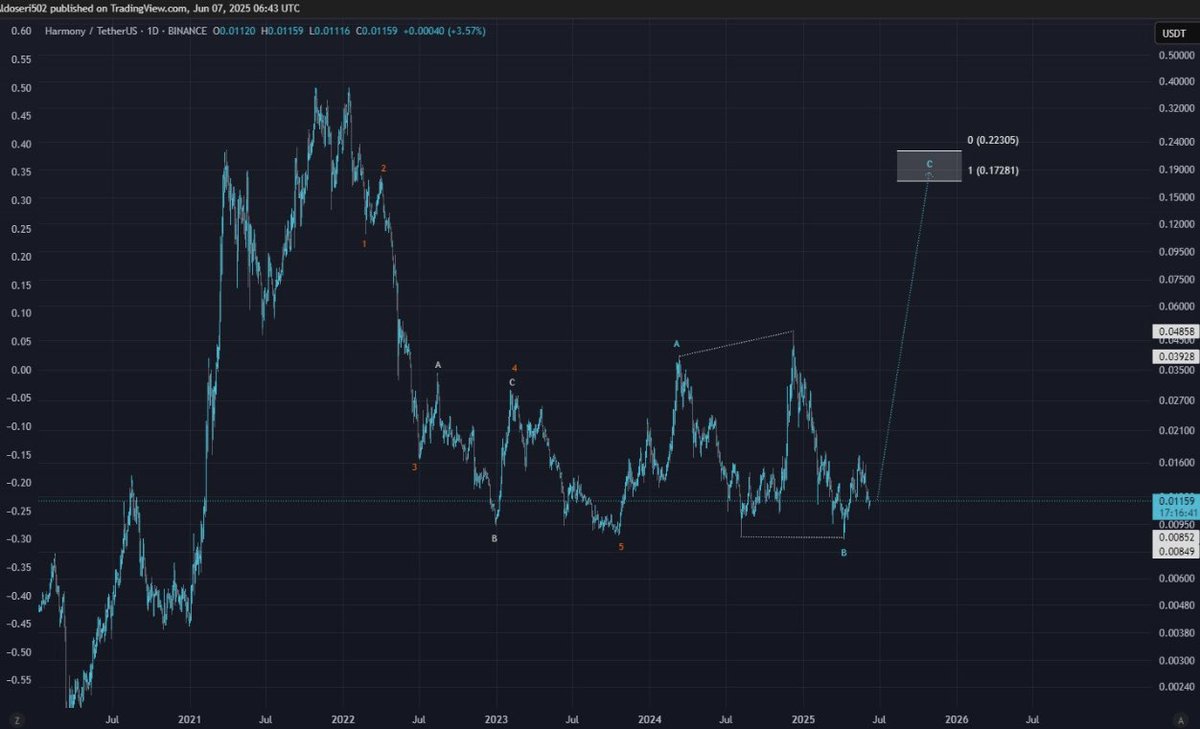Click the 0.07500 right price scale label
Image resolution: width=1200 pixels, height=729 pixels.
[1176, 280]
